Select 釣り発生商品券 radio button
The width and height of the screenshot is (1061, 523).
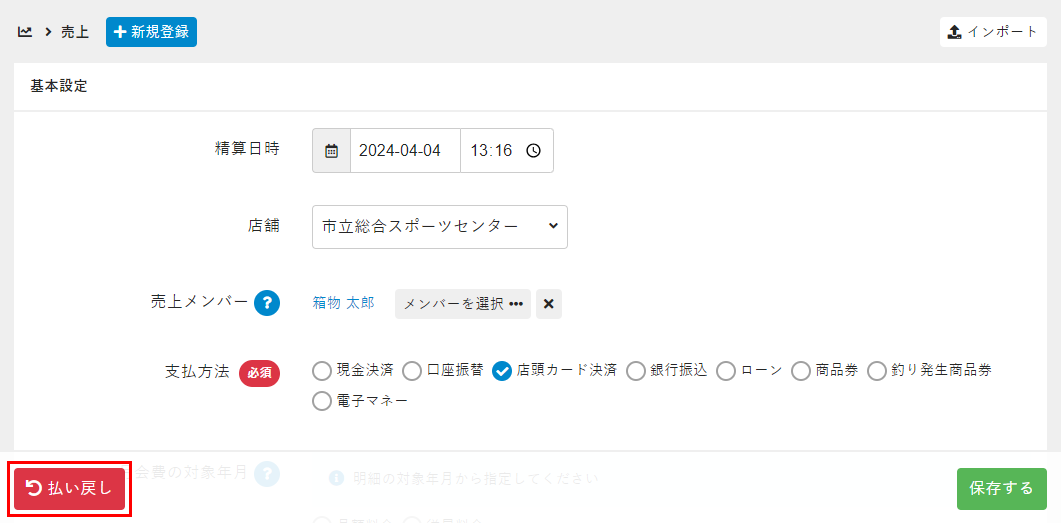tap(876, 371)
